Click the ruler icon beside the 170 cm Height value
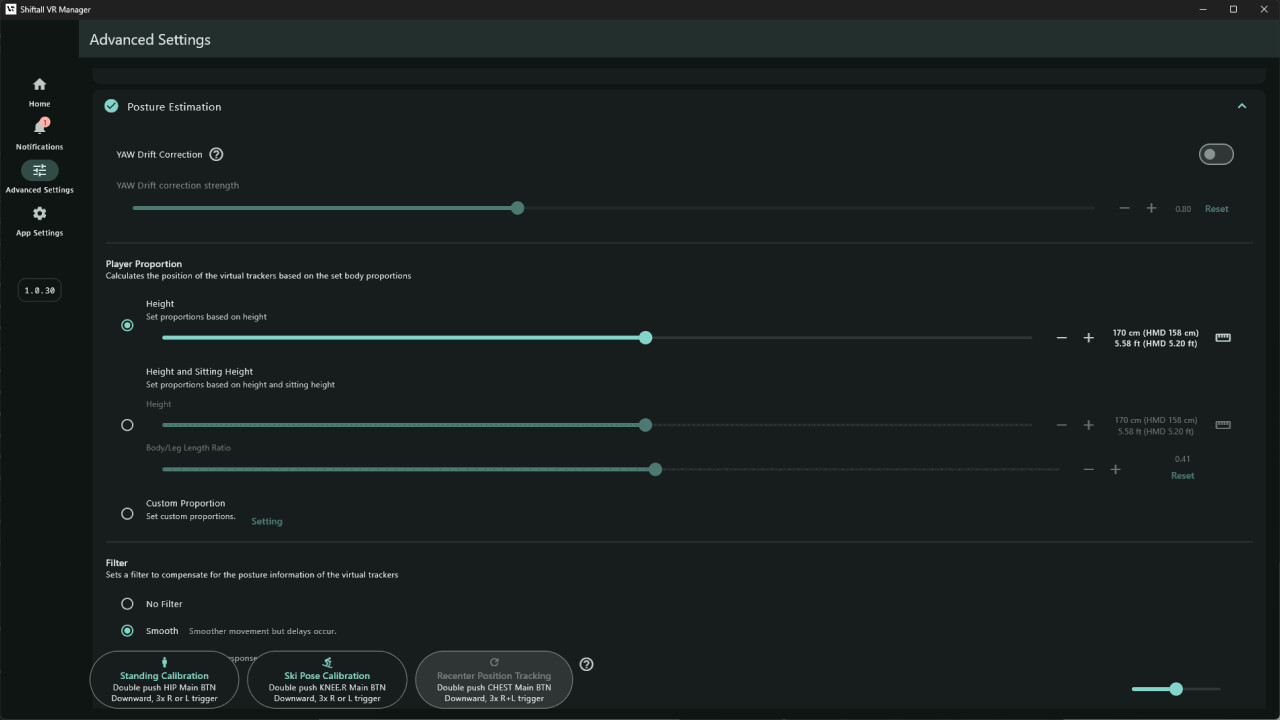This screenshot has height=720, width=1280. (x=1222, y=337)
